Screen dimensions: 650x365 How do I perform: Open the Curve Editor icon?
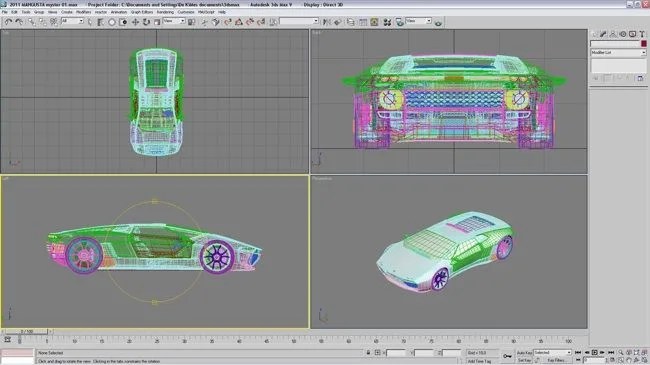363,22
